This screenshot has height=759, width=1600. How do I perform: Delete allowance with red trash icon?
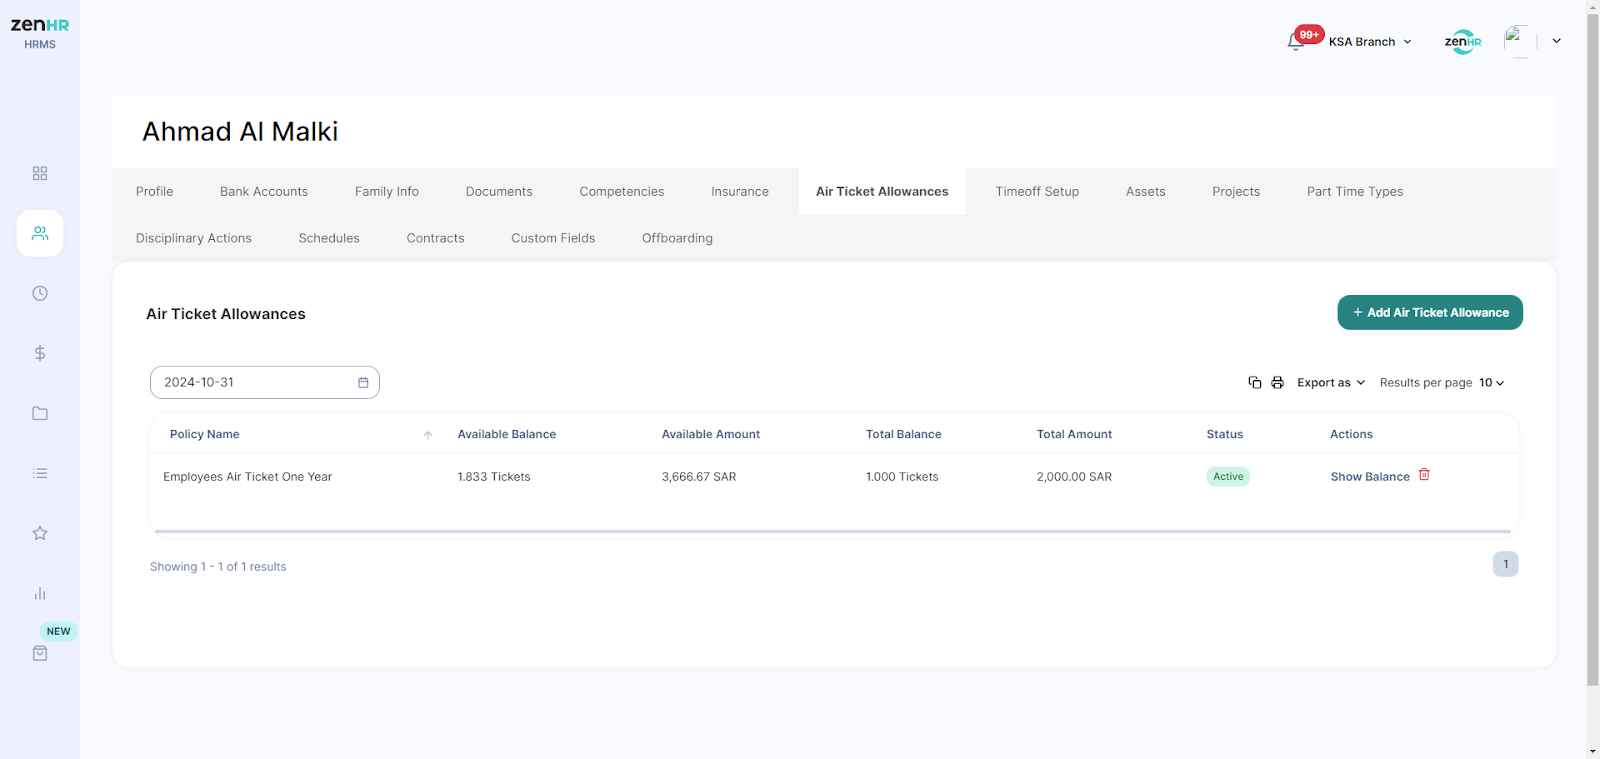1424,475
